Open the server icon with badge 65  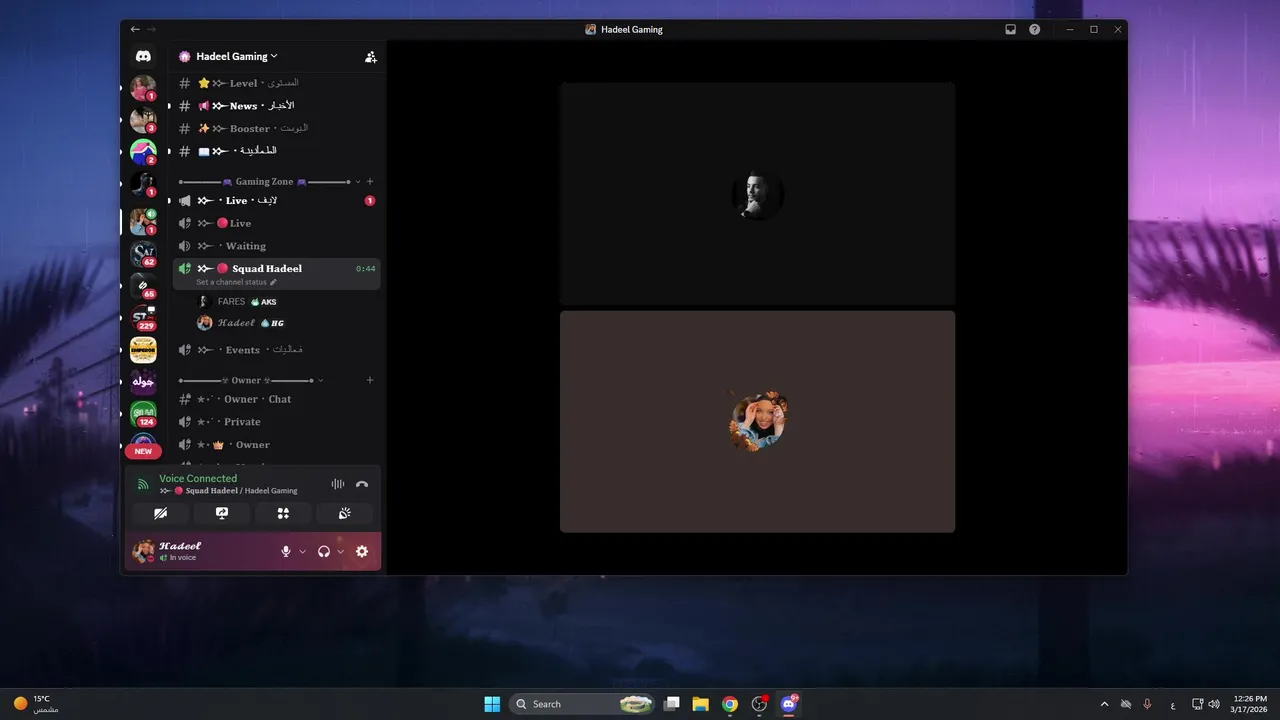143,286
